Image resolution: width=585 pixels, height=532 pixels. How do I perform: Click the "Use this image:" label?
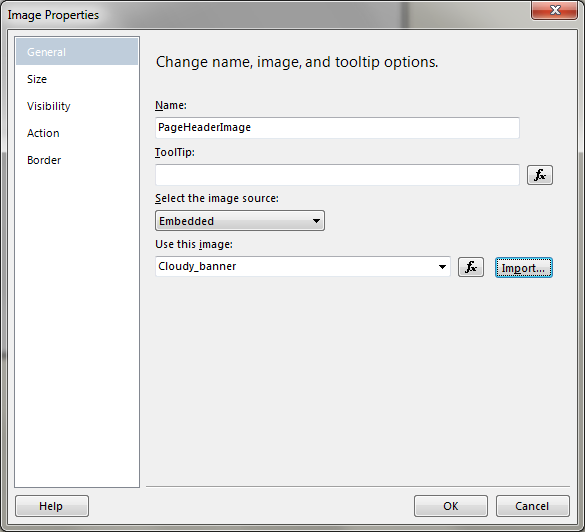(x=194, y=244)
